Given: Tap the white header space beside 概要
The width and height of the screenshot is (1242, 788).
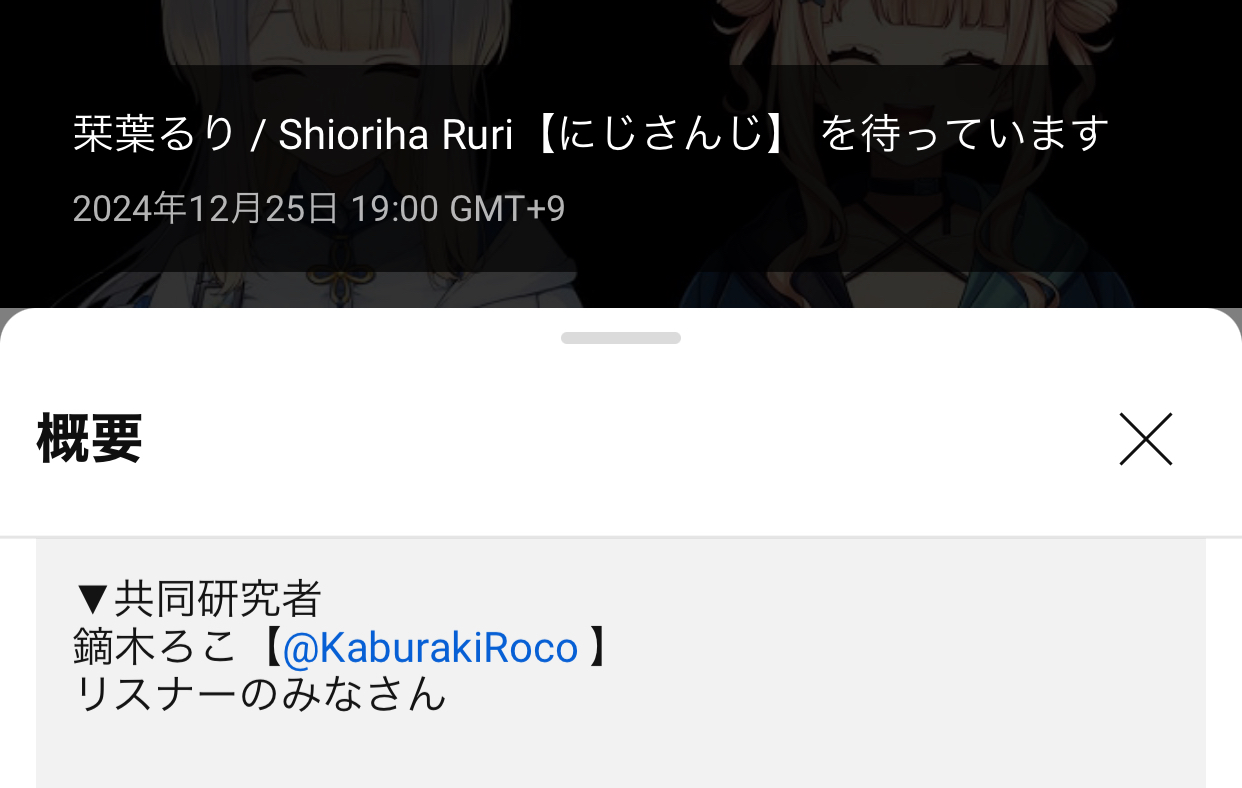Looking at the screenshot, I should [630, 439].
